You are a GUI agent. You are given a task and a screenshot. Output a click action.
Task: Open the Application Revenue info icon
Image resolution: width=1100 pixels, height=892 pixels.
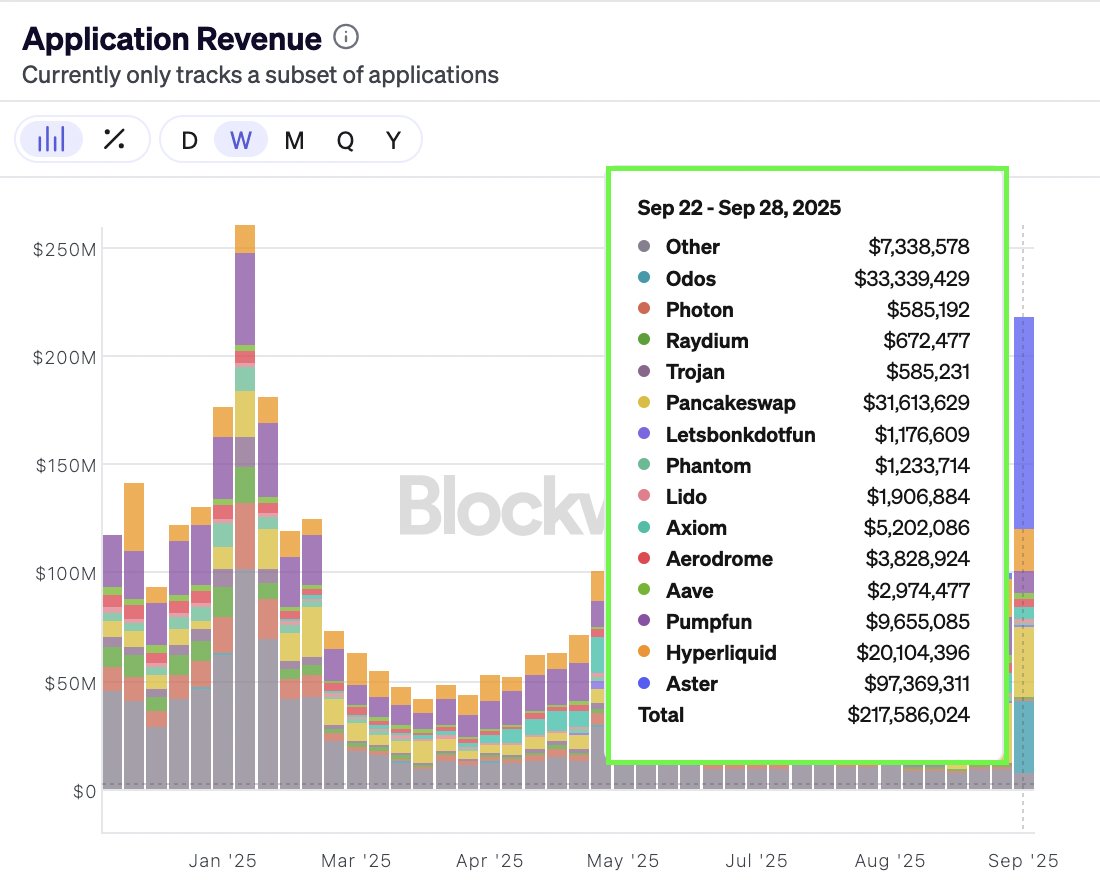(346, 36)
